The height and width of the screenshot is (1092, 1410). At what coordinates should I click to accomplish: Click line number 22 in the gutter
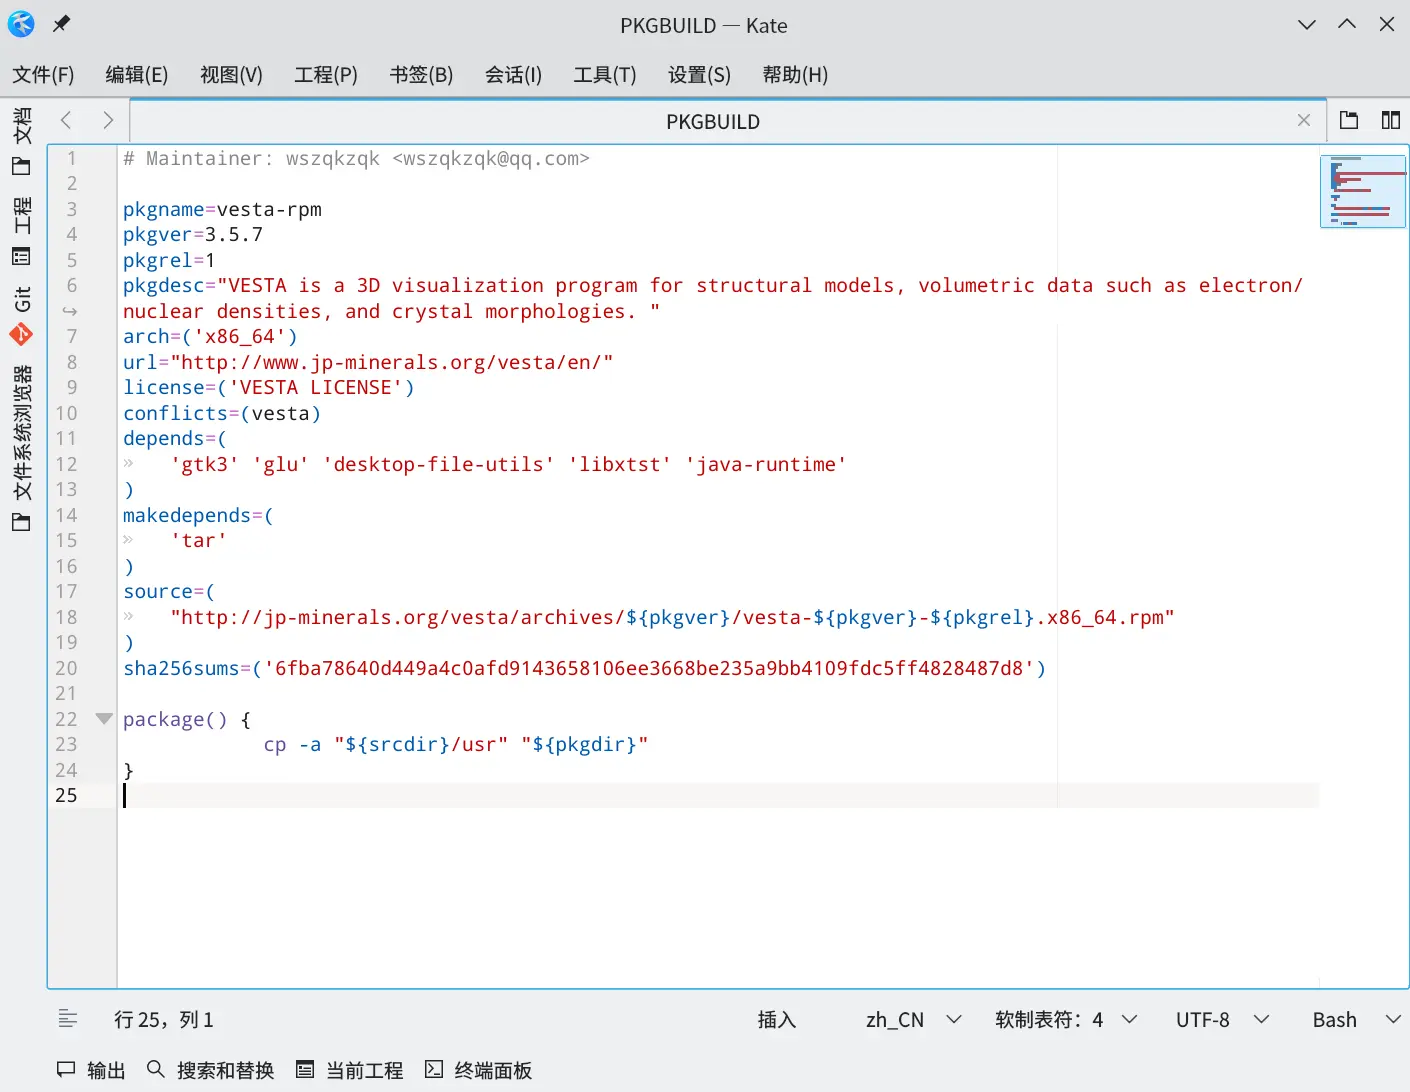tap(66, 719)
